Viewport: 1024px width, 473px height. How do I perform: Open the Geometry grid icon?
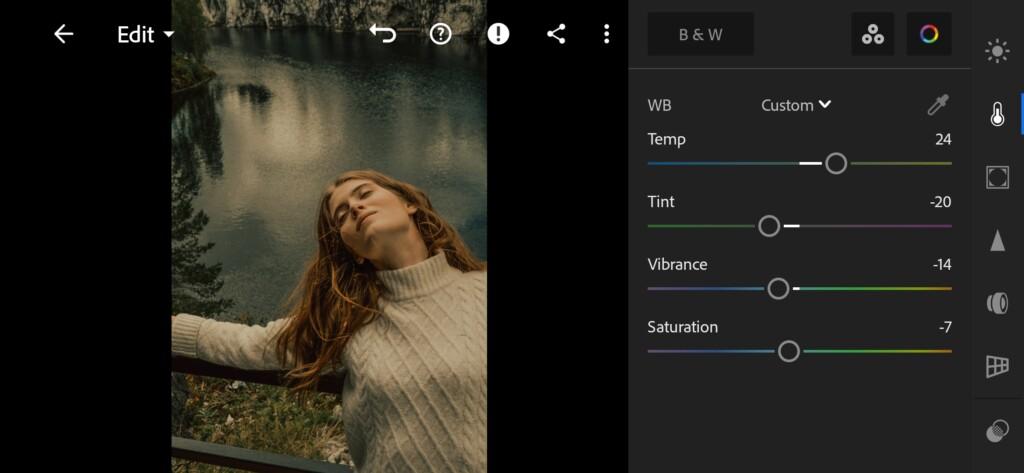pos(997,367)
